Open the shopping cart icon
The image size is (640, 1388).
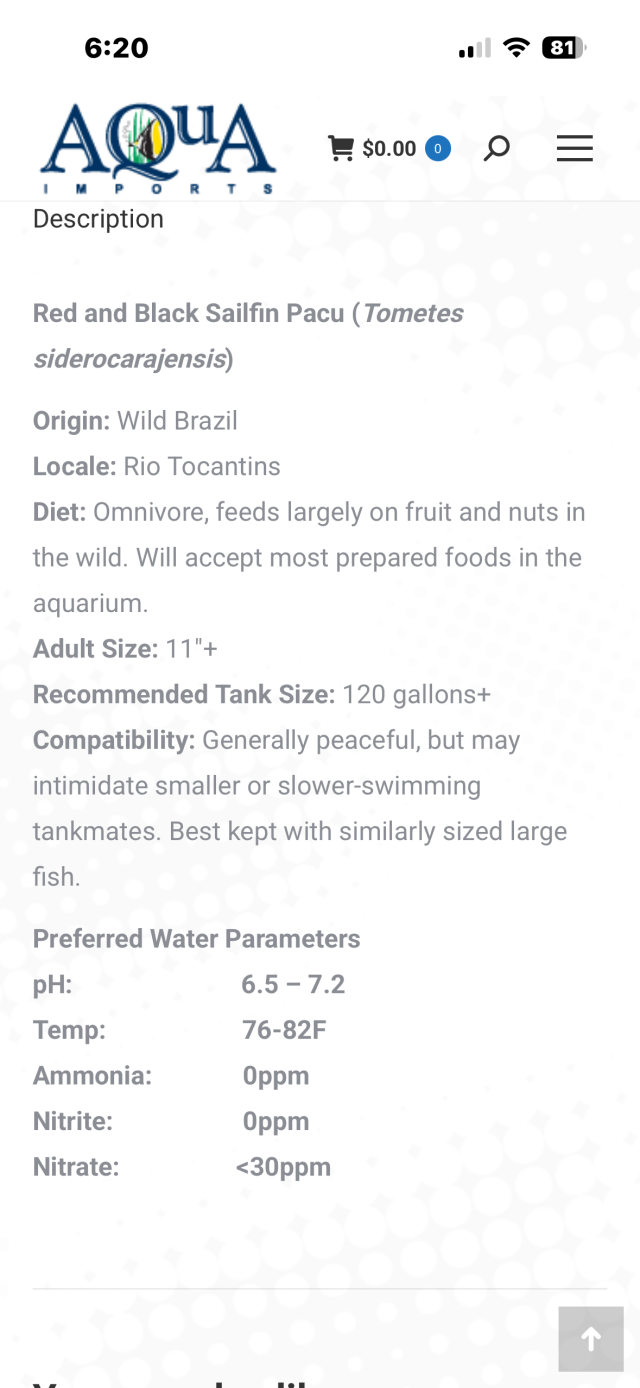[341, 149]
